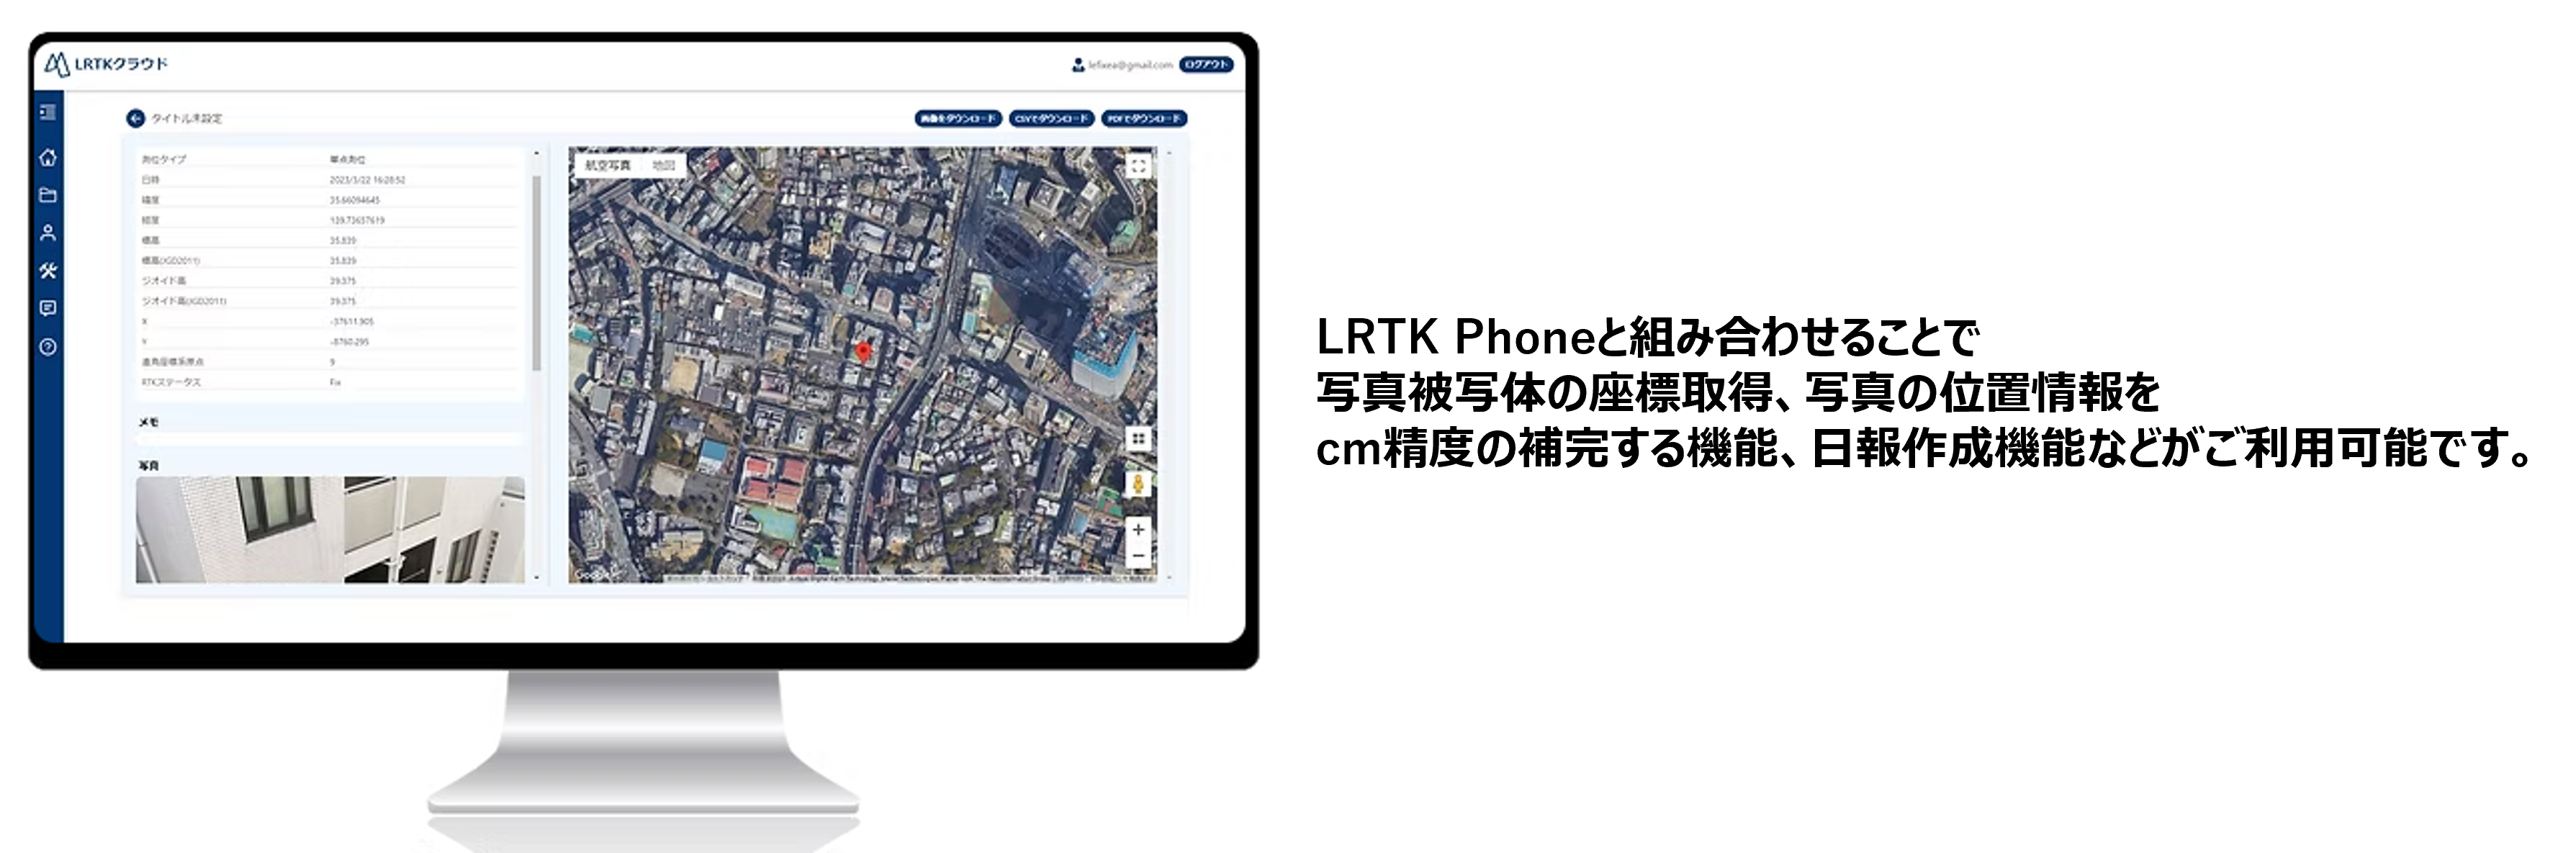Click the PDFでダウンロード button

[1143, 118]
